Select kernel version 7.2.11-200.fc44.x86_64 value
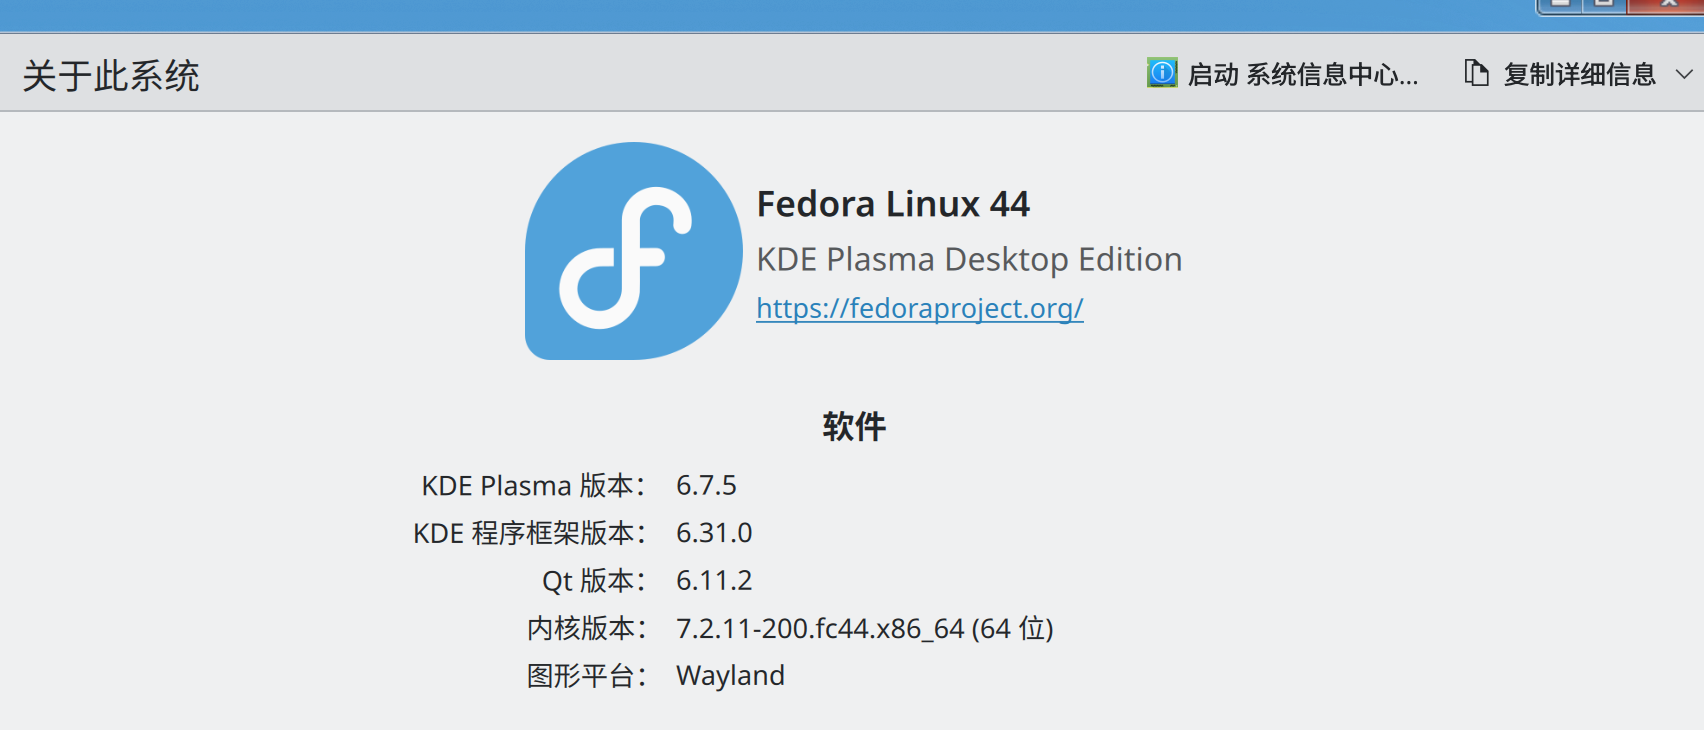The image size is (1704, 730). (865, 629)
